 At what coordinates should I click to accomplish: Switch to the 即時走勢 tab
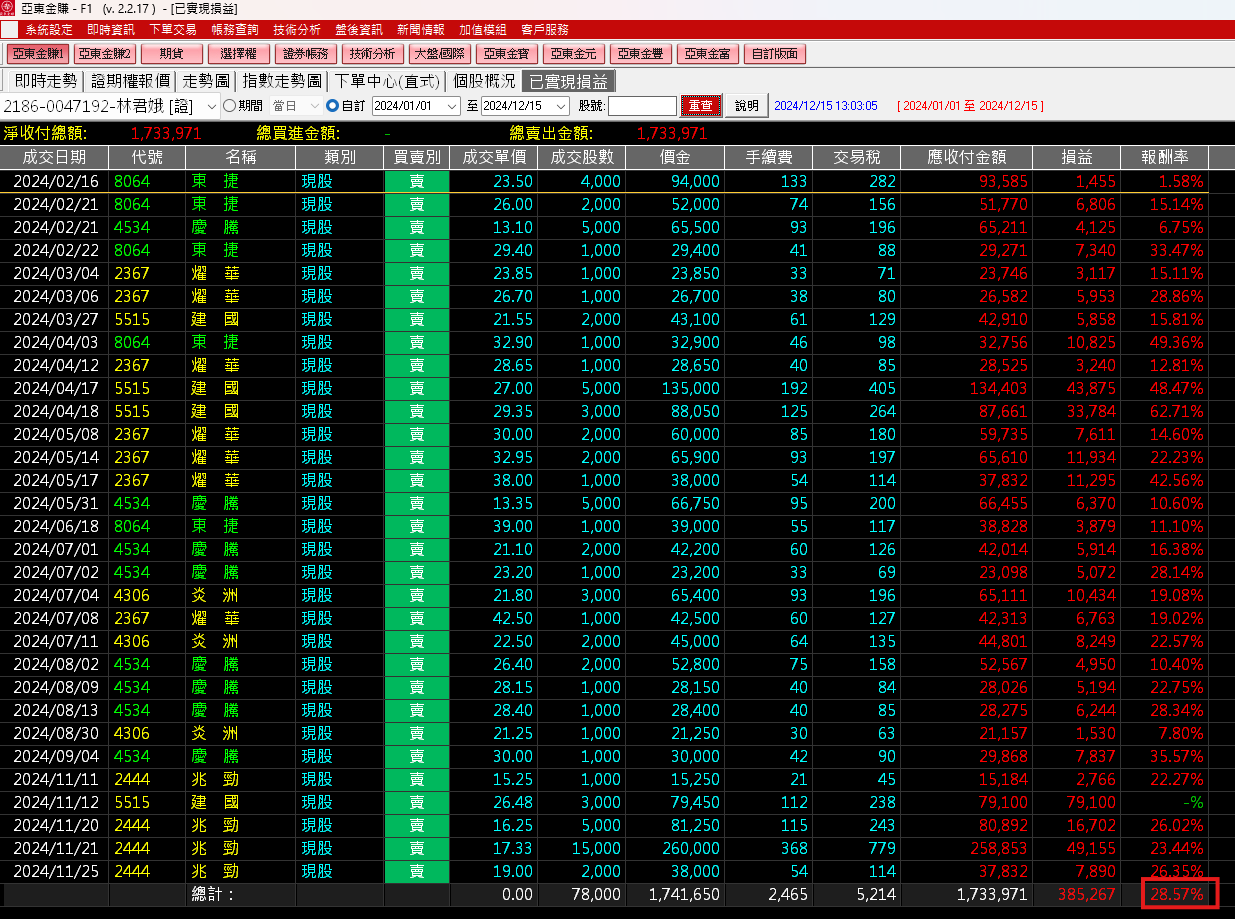click(46, 81)
